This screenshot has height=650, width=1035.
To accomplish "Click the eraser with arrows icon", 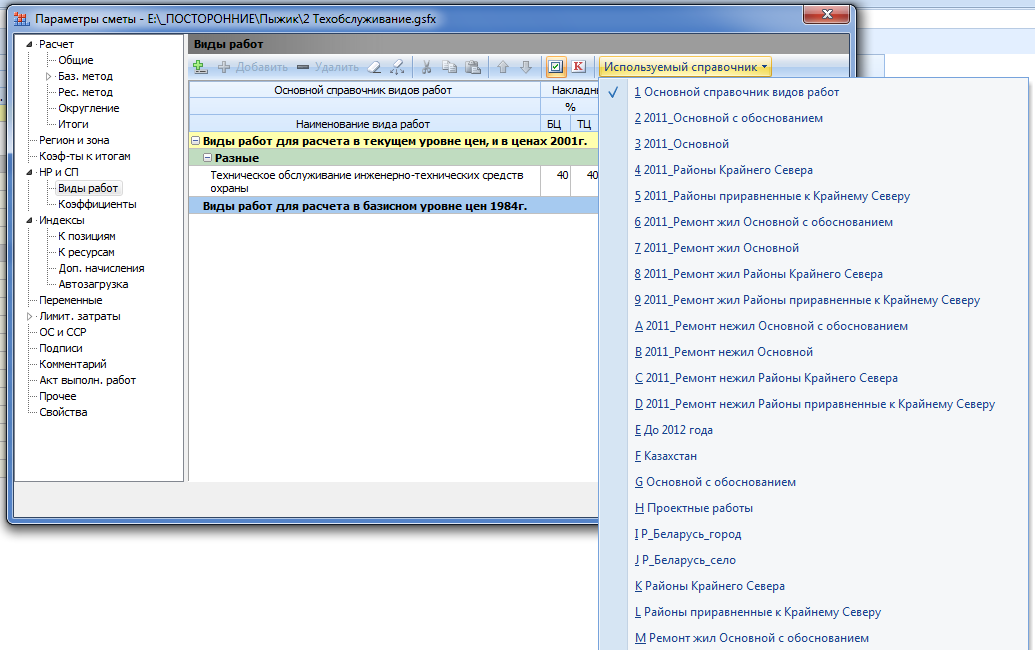I will [397, 67].
